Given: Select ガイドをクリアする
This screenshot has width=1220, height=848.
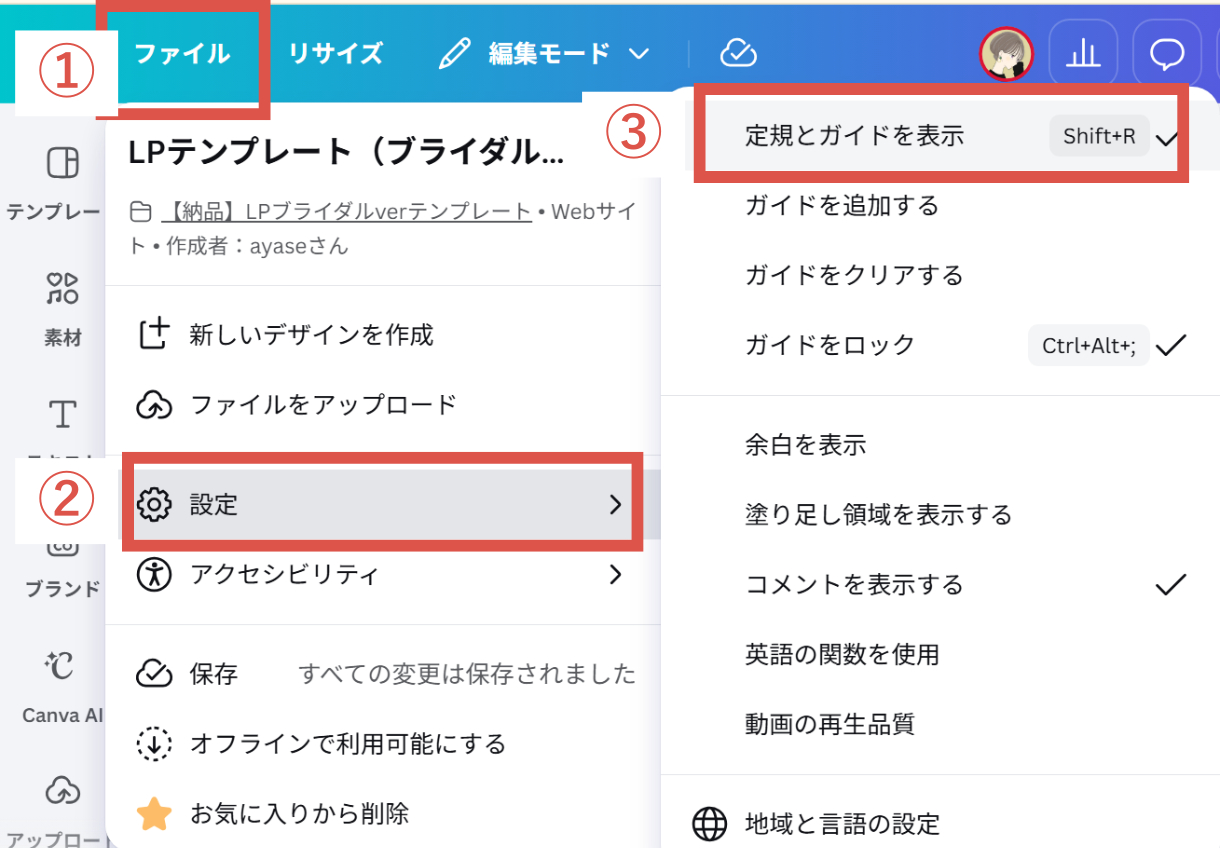Looking at the screenshot, I should tap(940, 275).
